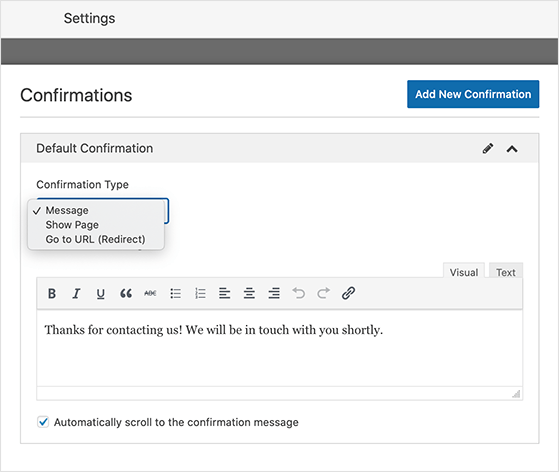Apply strikethrough formatting
Screen dimensions: 559x472
150,293
